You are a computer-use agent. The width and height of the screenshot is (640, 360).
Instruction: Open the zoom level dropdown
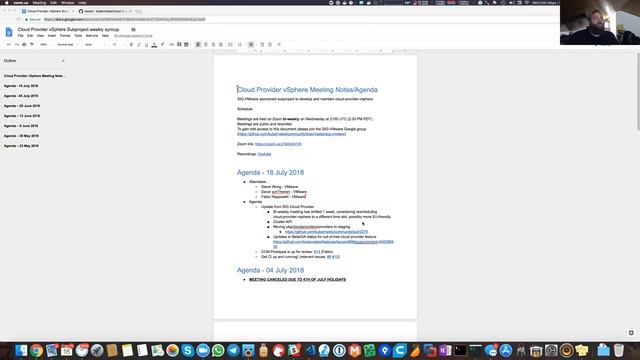pyautogui.click(x=45, y=44)
